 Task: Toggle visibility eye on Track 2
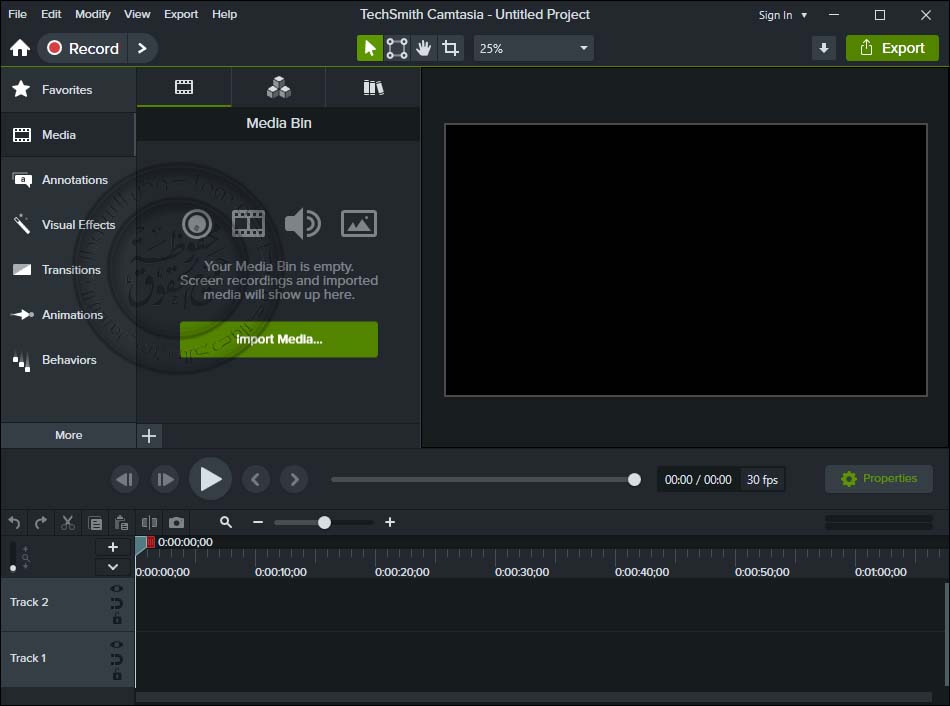(117, 589)
